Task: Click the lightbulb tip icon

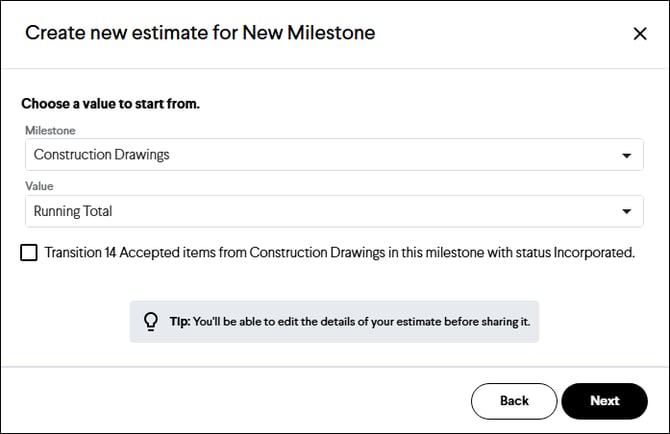Action: (151, 321)
